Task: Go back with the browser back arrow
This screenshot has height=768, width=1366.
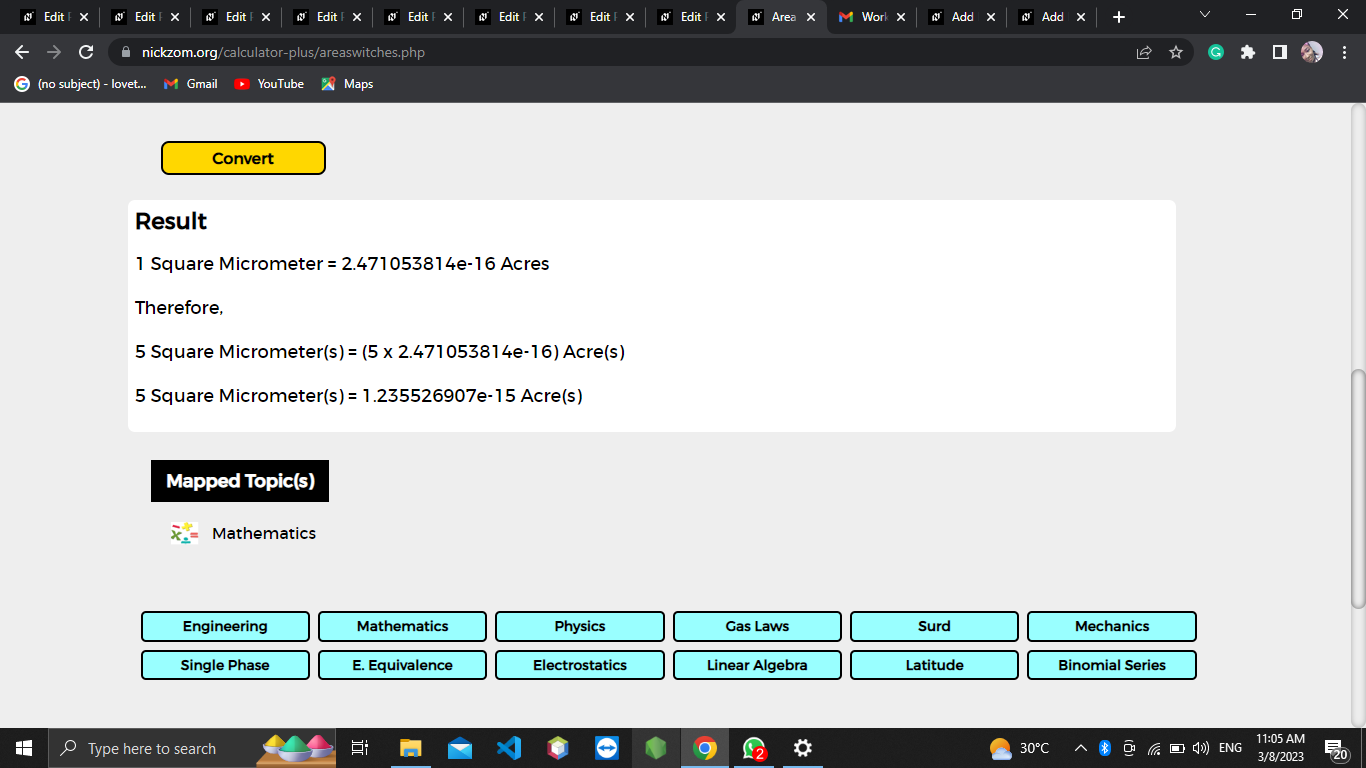Action: pyautogui.click(x=22, y=52)
